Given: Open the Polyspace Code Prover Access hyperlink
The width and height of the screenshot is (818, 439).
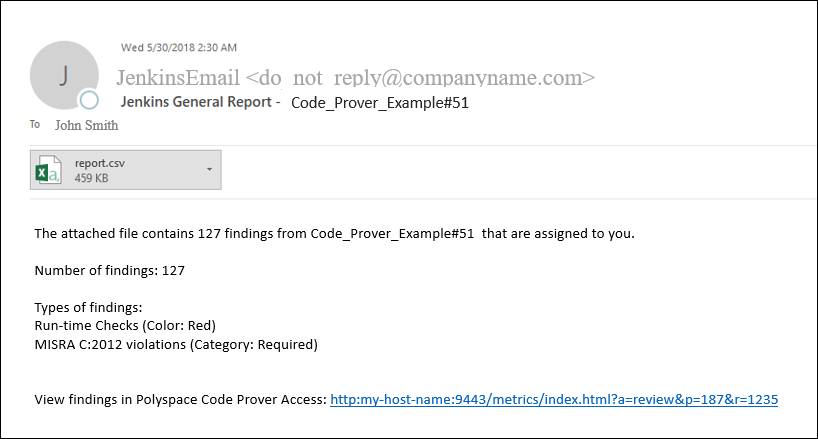Looking at the screenshot, I should (554, 399).
